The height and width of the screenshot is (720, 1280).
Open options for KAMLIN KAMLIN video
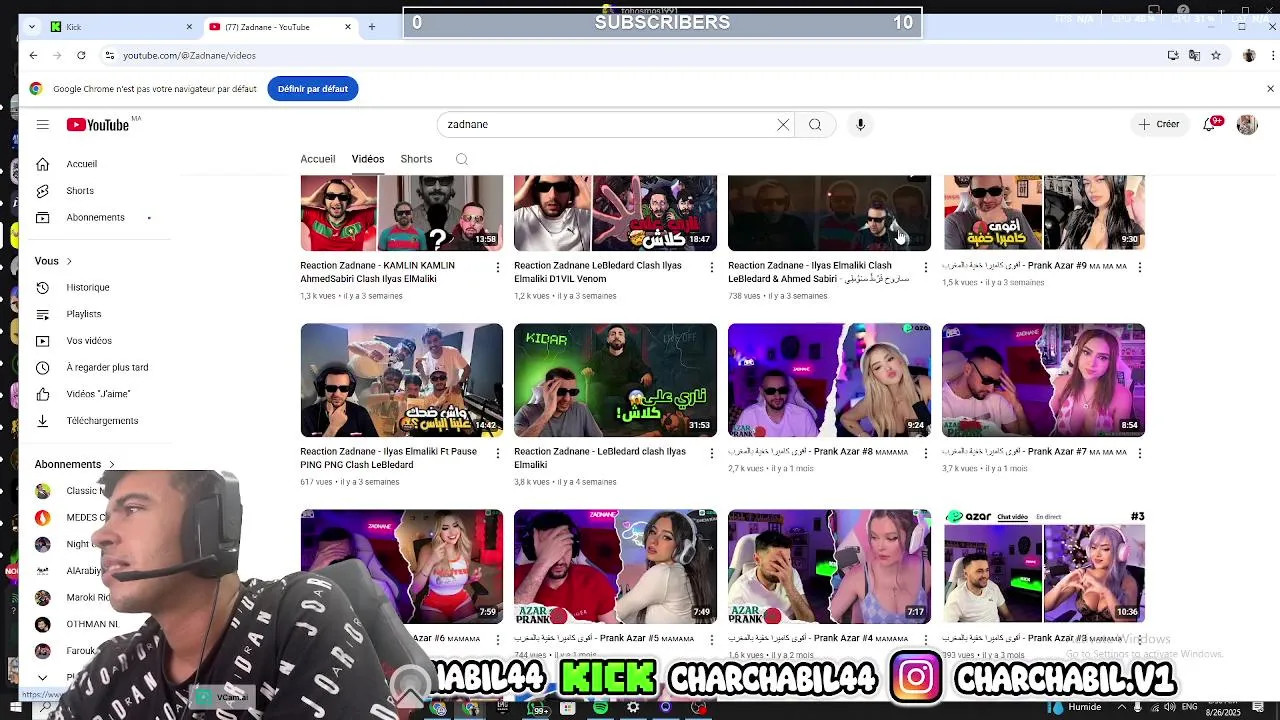tap(498, 267)
